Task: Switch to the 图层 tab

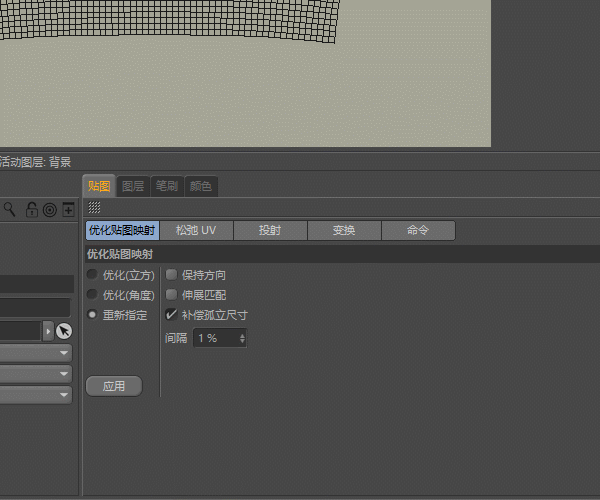Action: tap(133, 186)
